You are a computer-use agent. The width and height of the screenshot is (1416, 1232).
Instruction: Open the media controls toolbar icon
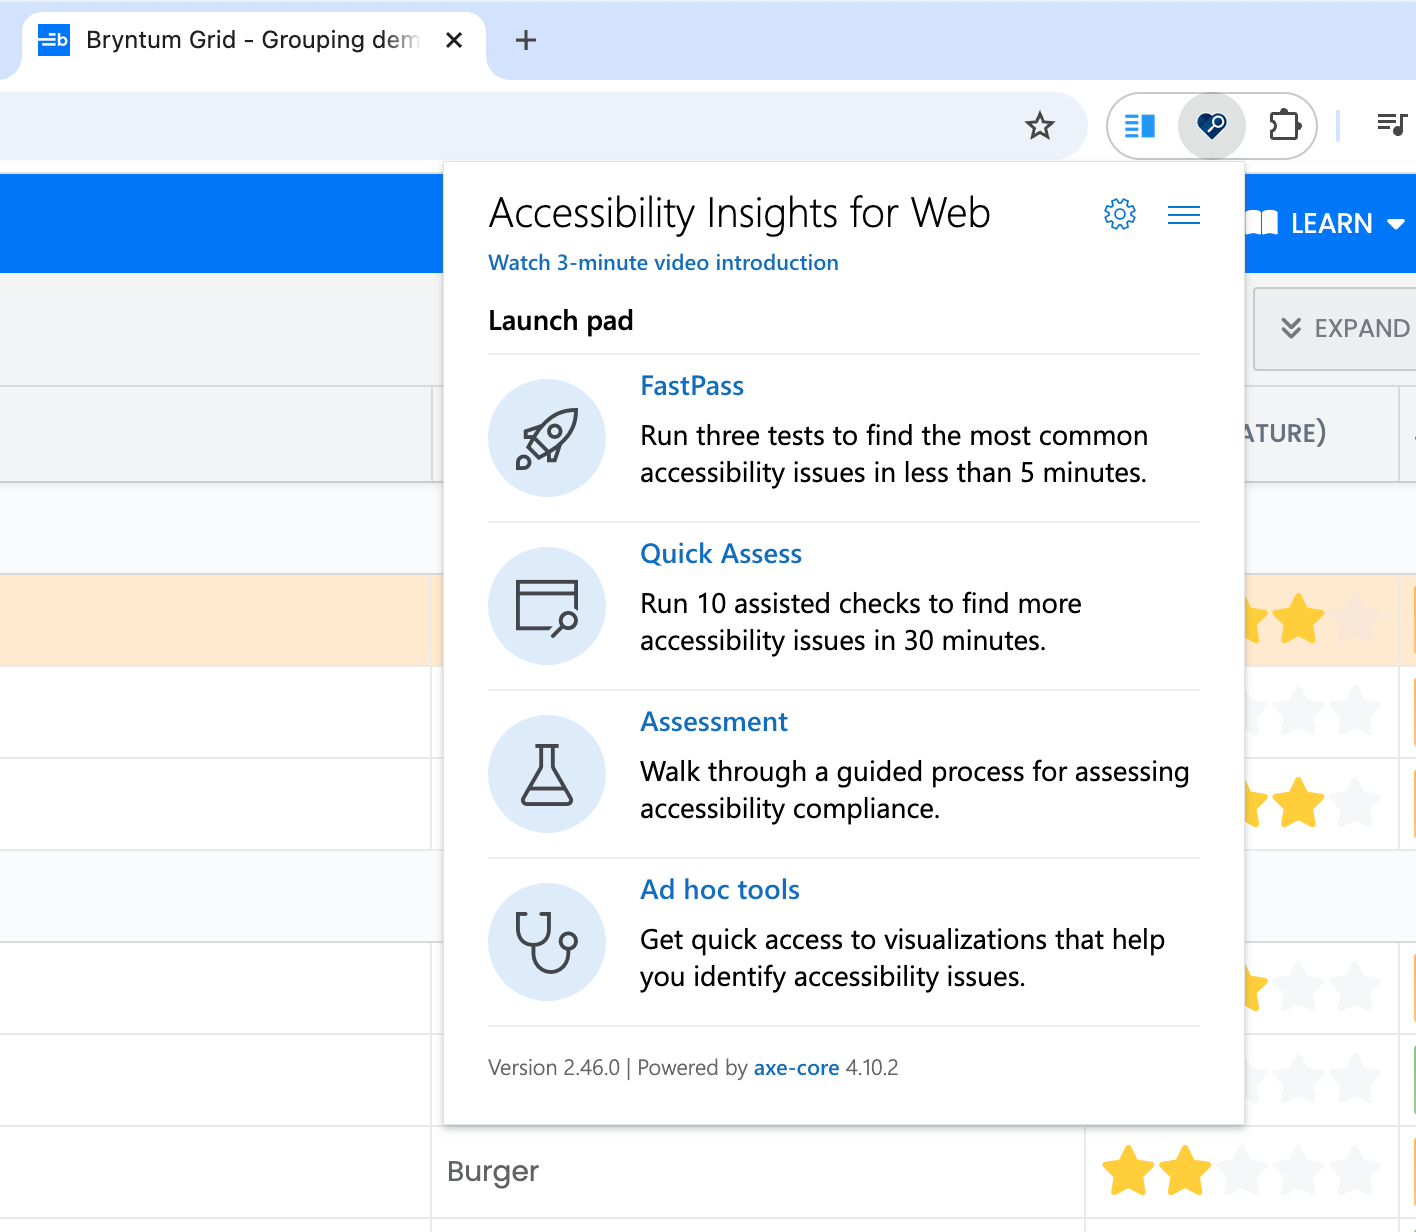pos(1392,125)
